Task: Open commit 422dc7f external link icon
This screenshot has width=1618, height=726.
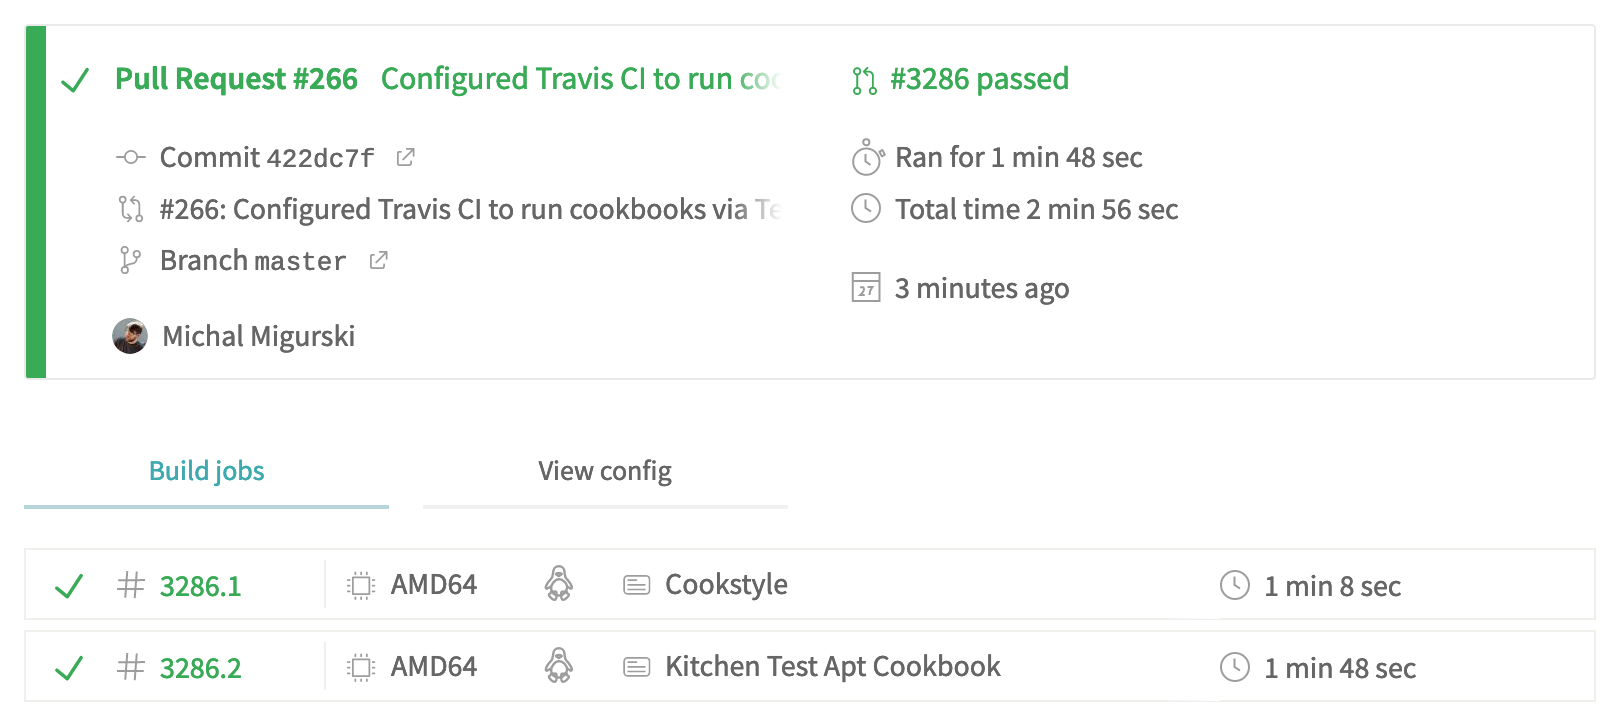Action: [405, 157]
